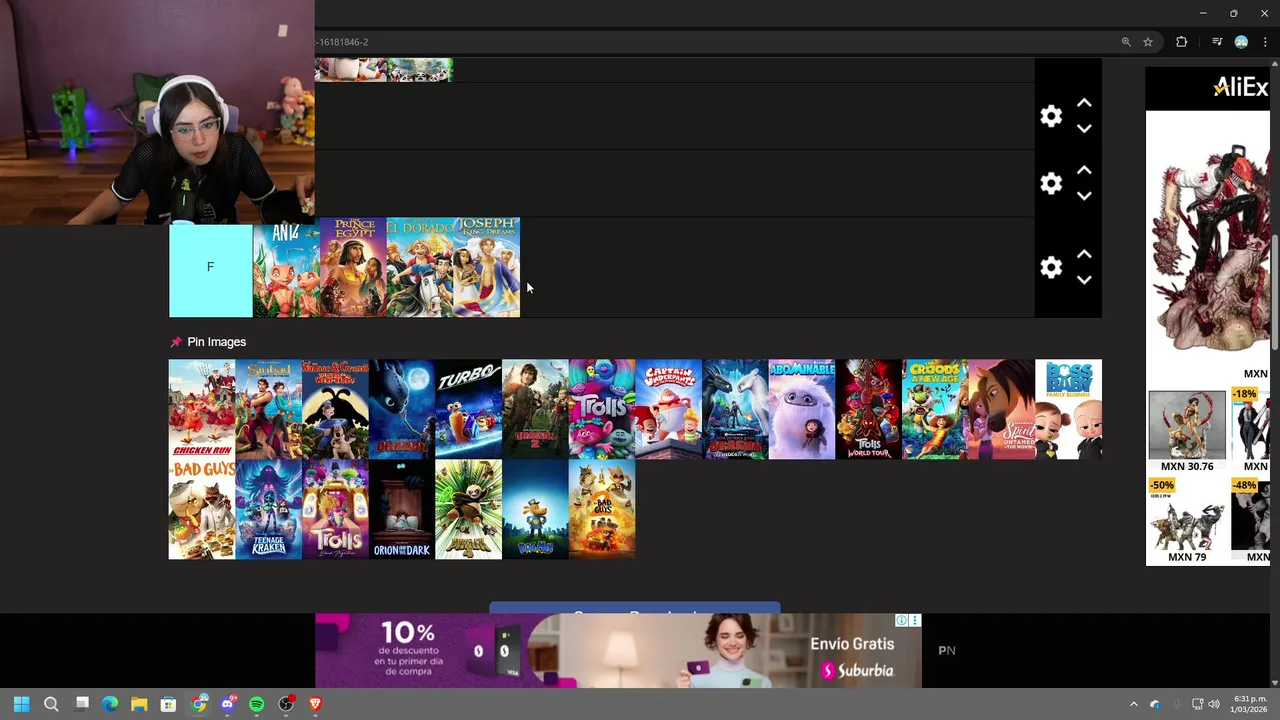Open the Windows Start menu
The height and width of the screenshot is (720, 1280).
point(21,704)
